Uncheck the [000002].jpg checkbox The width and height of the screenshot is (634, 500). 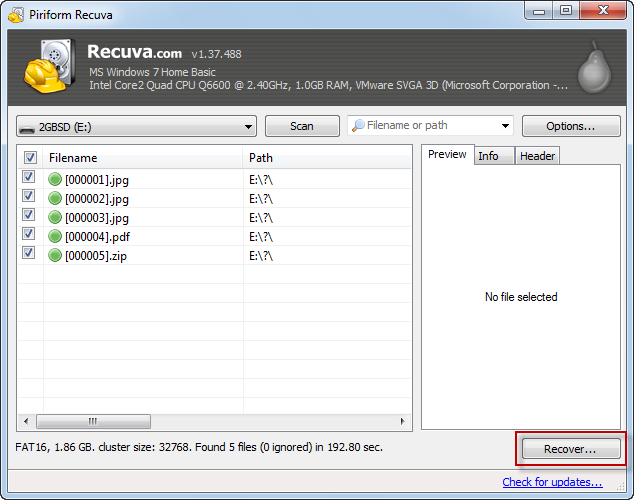coord(28,196)
